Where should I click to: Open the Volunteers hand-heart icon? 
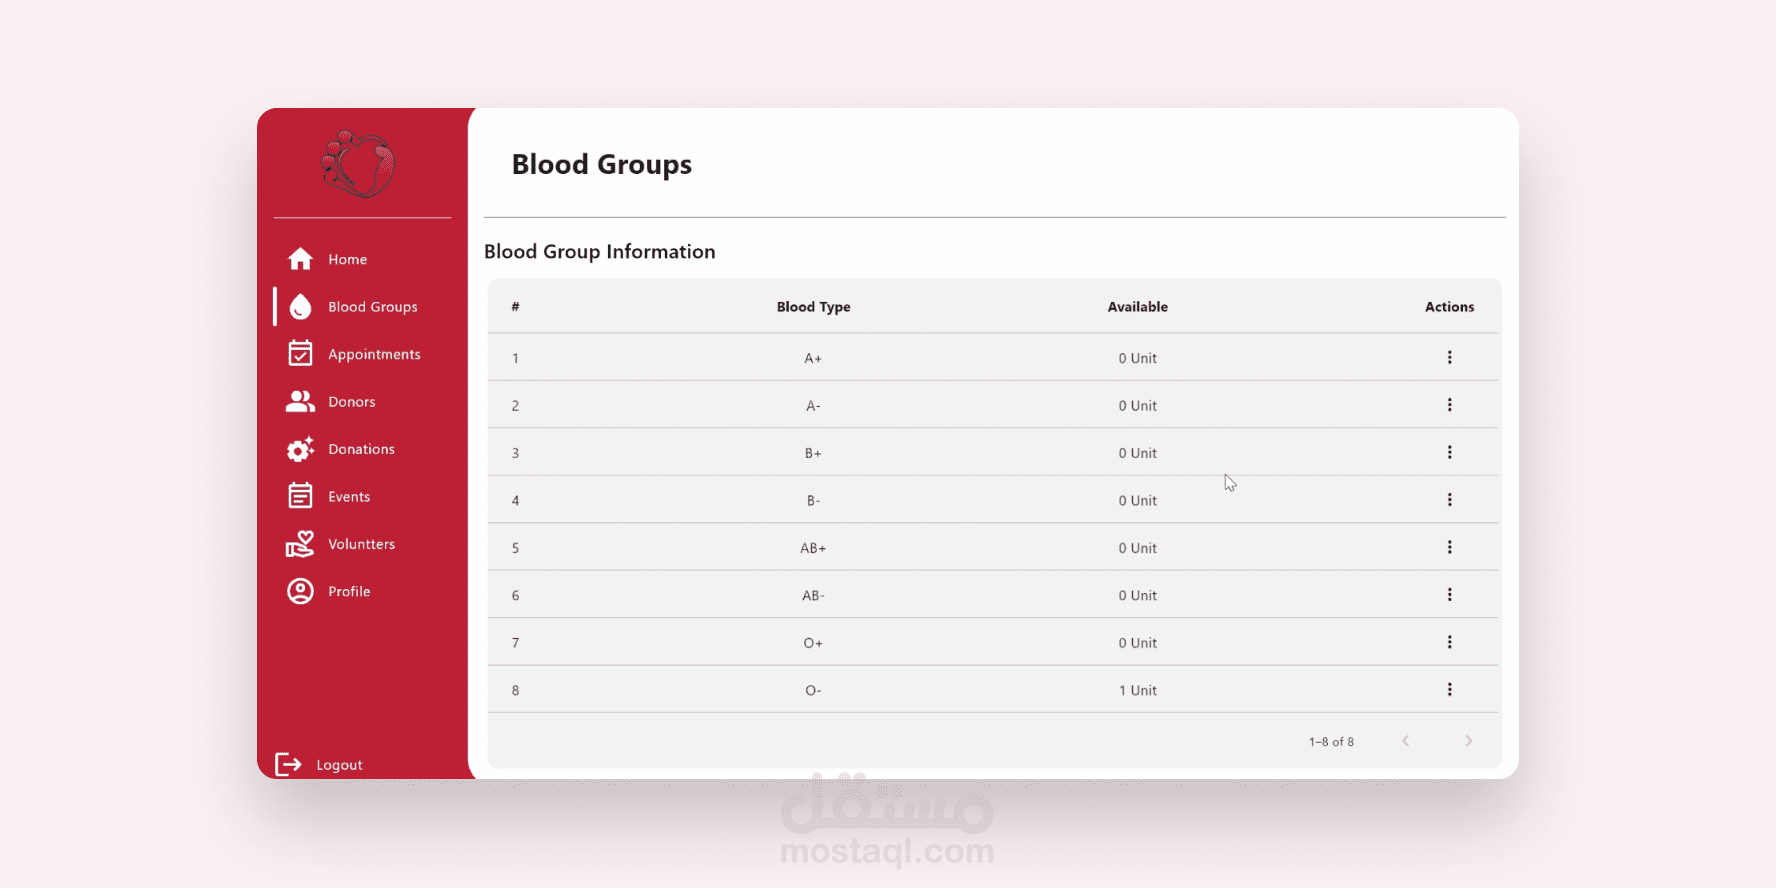pyautogui.click(x=300, y=544)
